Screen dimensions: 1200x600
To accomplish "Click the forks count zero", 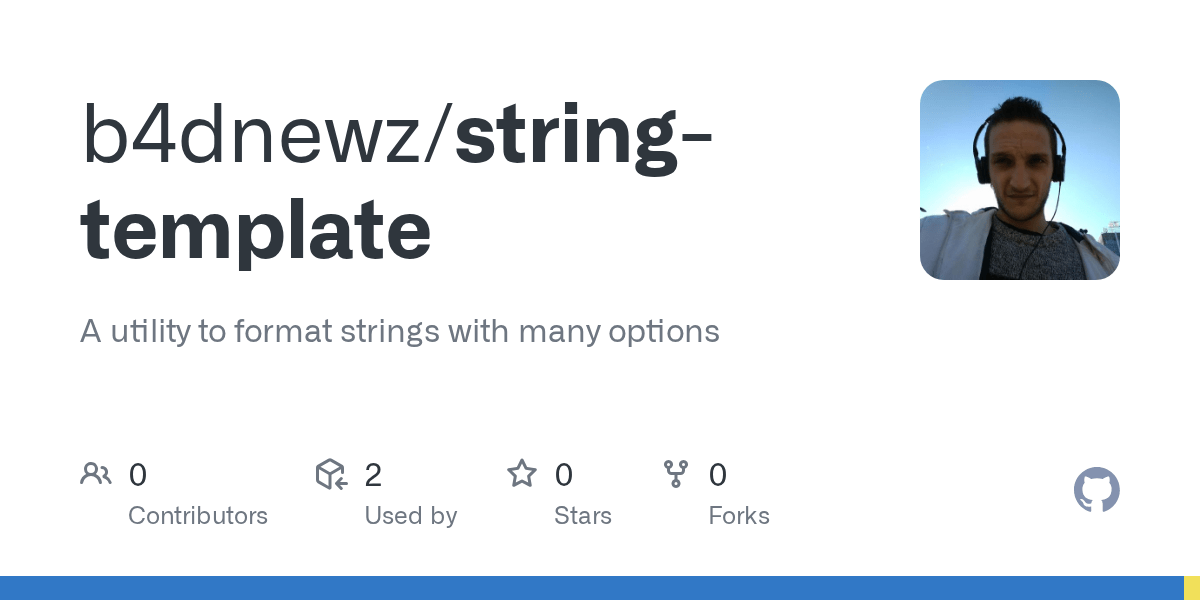I will click(x=717, y=474).
